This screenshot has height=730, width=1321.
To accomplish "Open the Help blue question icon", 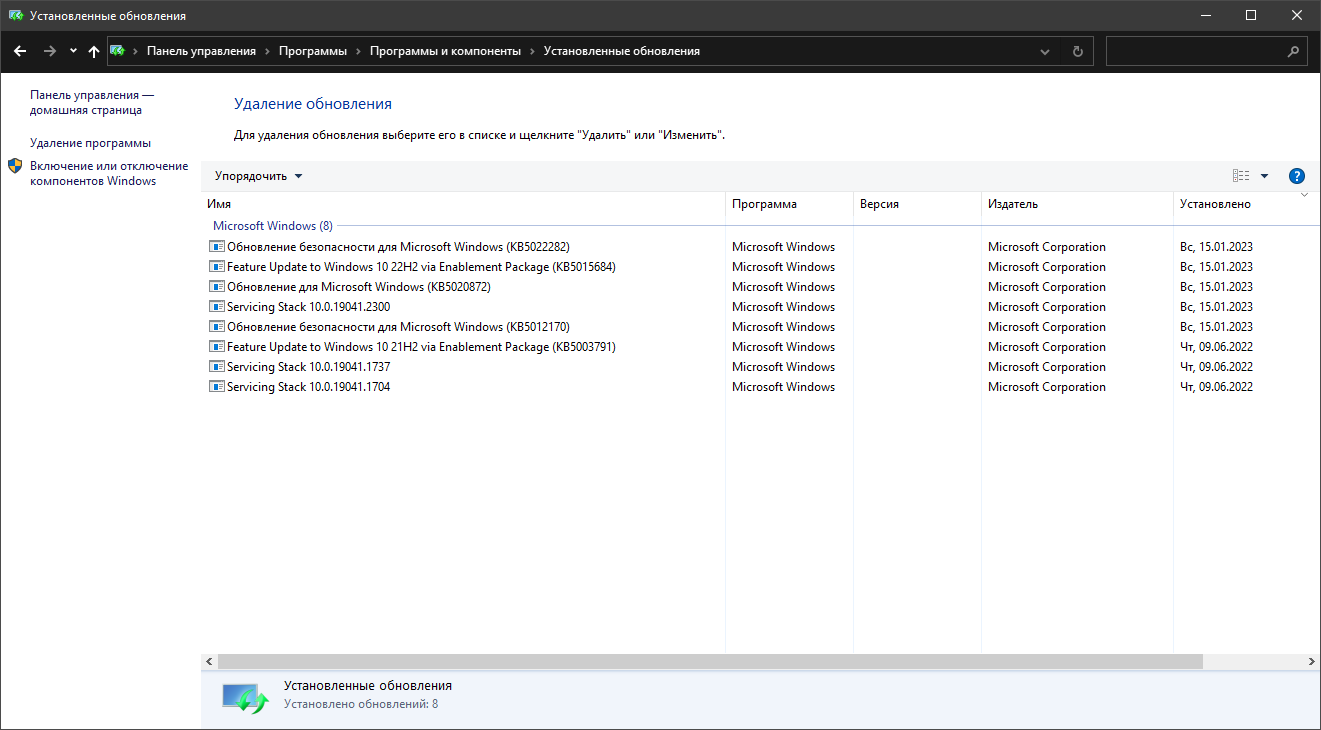I will 1297,176.
